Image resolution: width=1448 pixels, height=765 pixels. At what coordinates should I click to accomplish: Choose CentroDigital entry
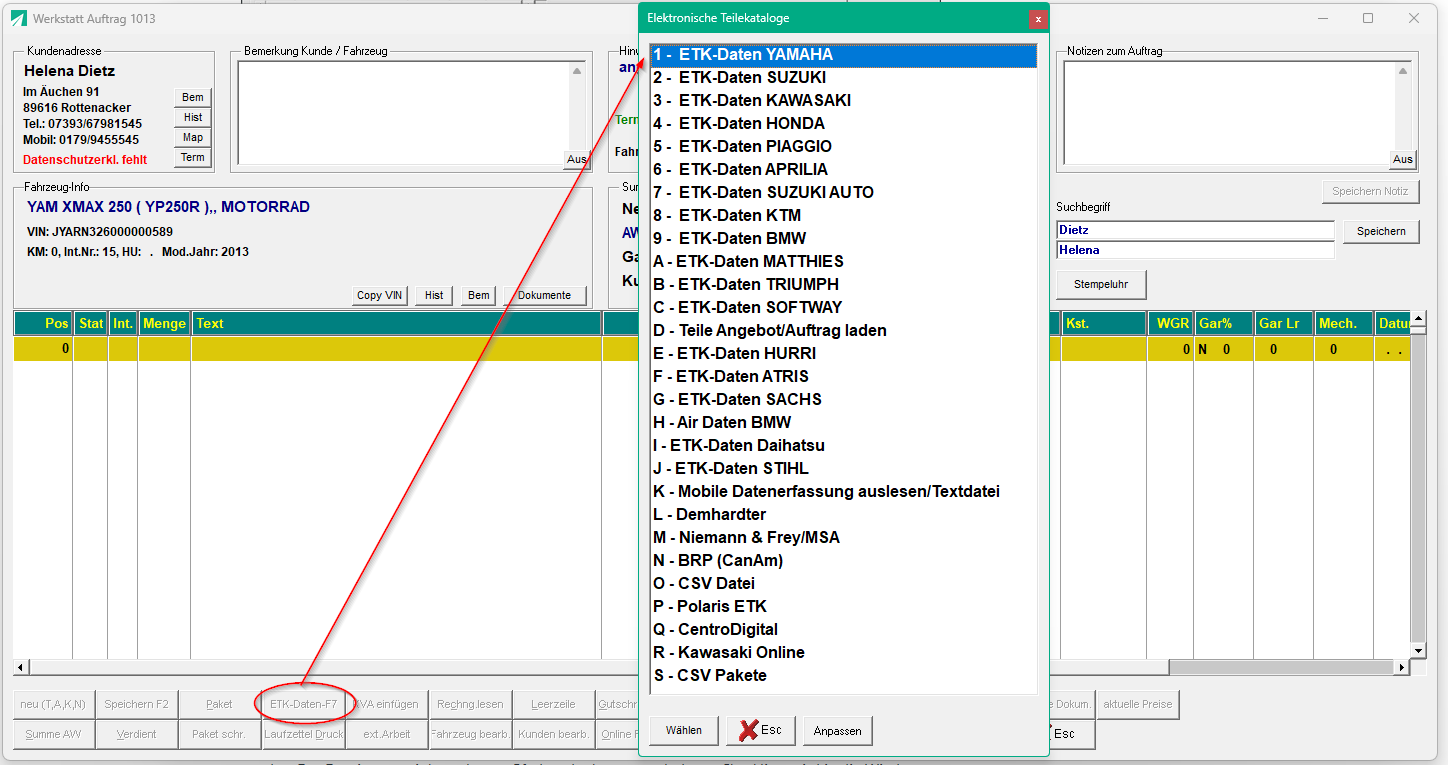[x=843, y=630]
